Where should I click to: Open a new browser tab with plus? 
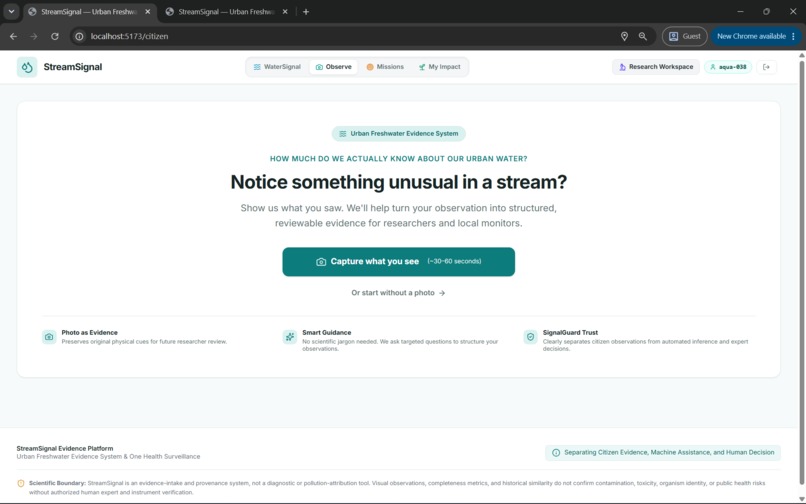tap(306, 12)
